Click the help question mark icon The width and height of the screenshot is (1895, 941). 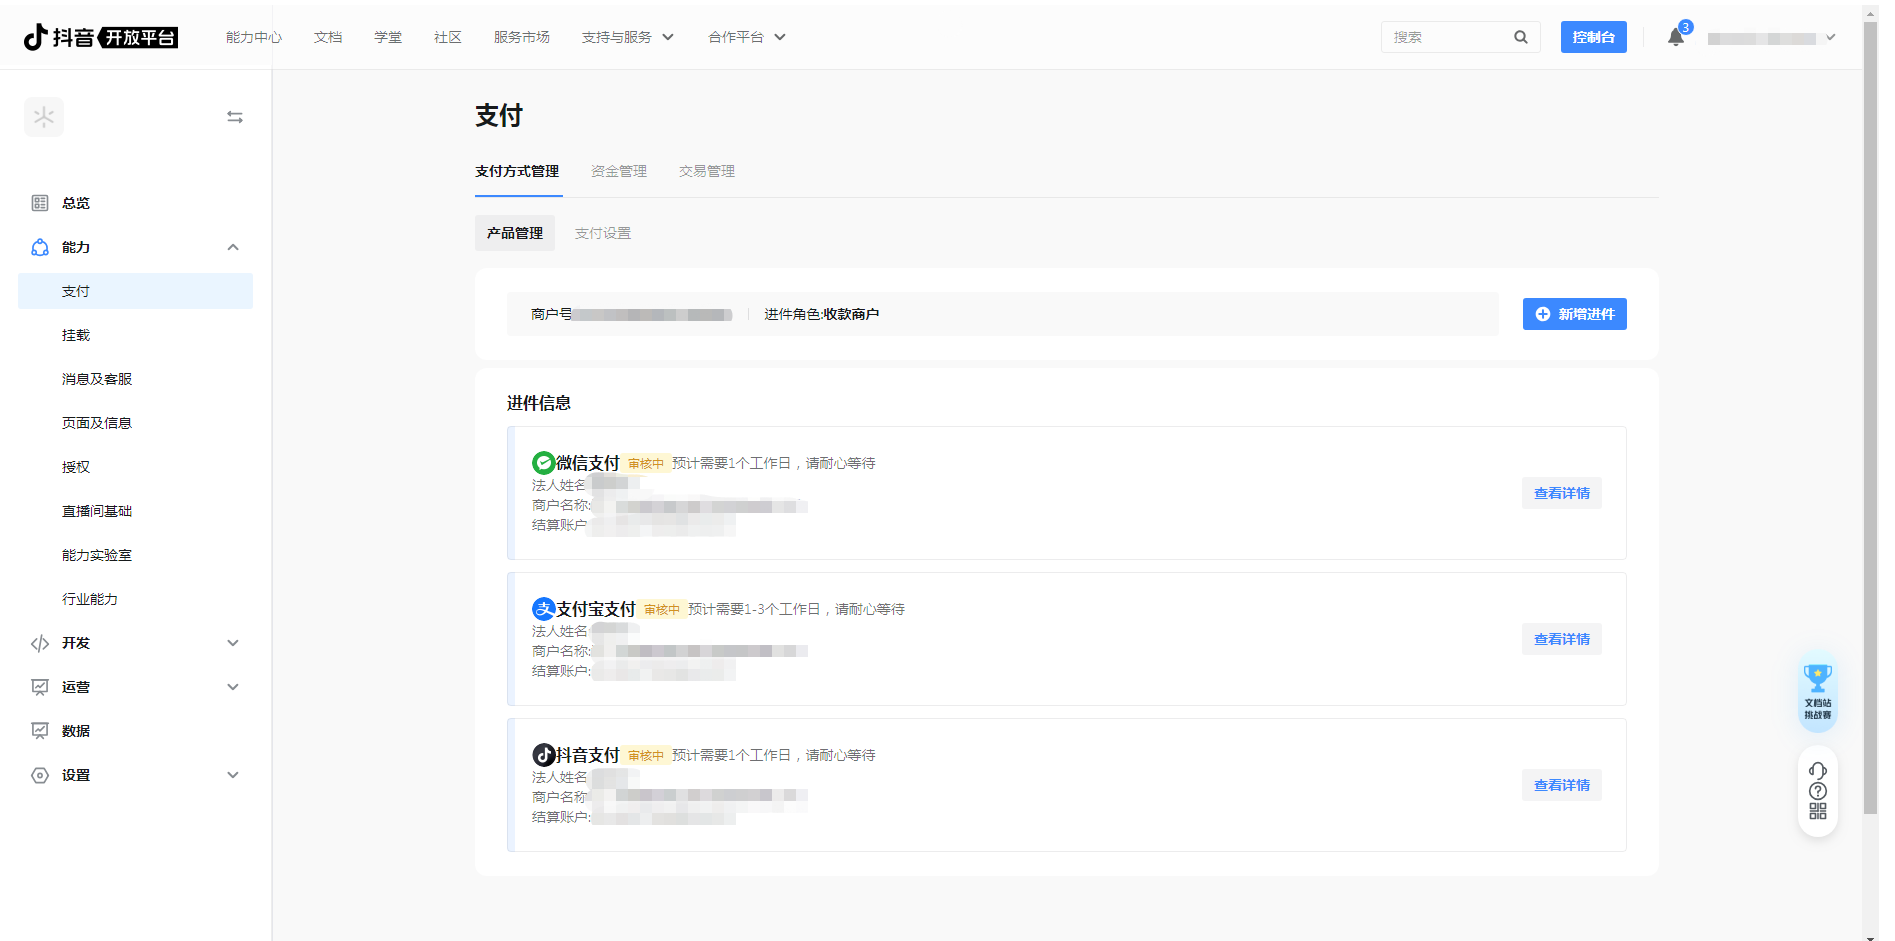tap(1817, 791)
